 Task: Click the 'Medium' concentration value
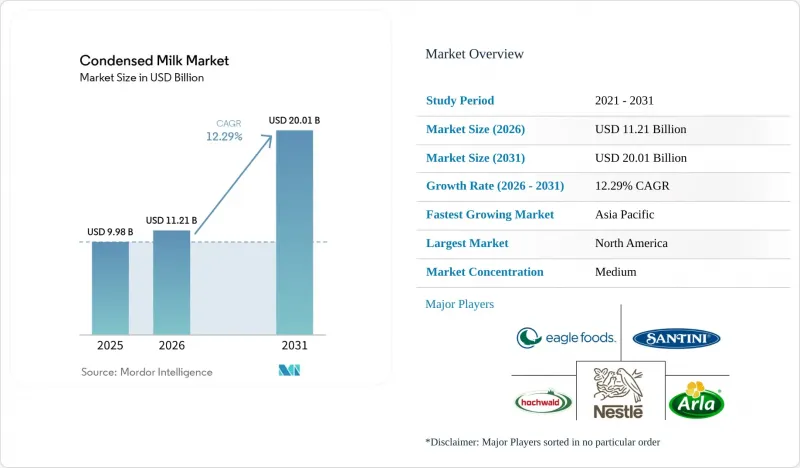click(616, 272)
